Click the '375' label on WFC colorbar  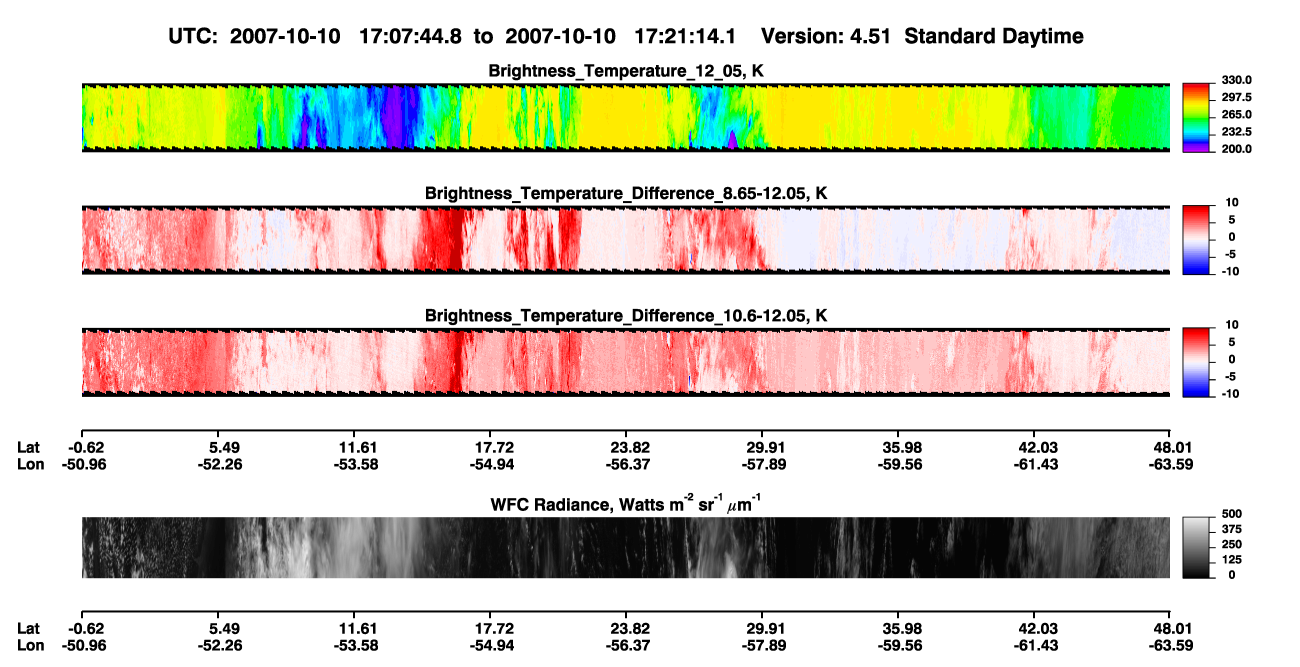coord(1230,529)
